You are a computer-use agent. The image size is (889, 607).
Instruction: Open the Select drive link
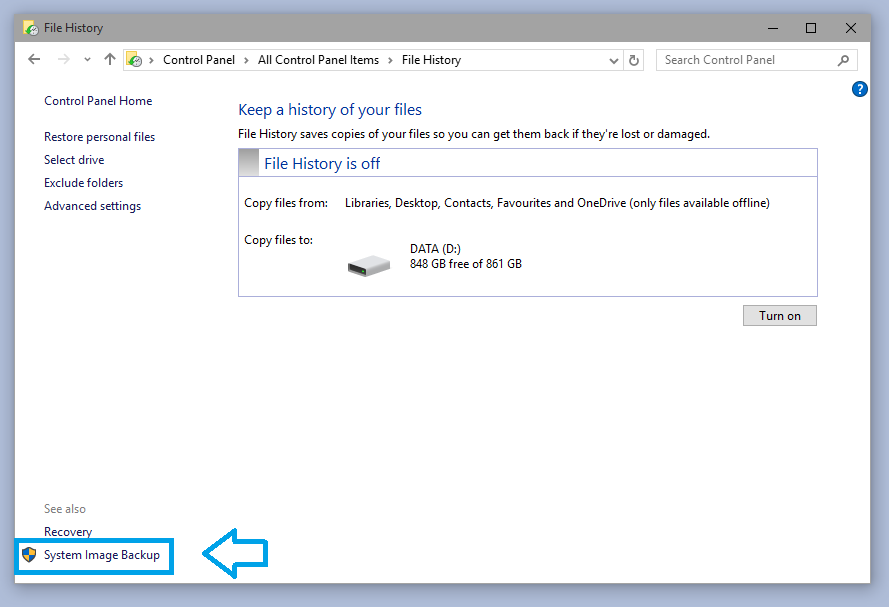tap(74, 160)
